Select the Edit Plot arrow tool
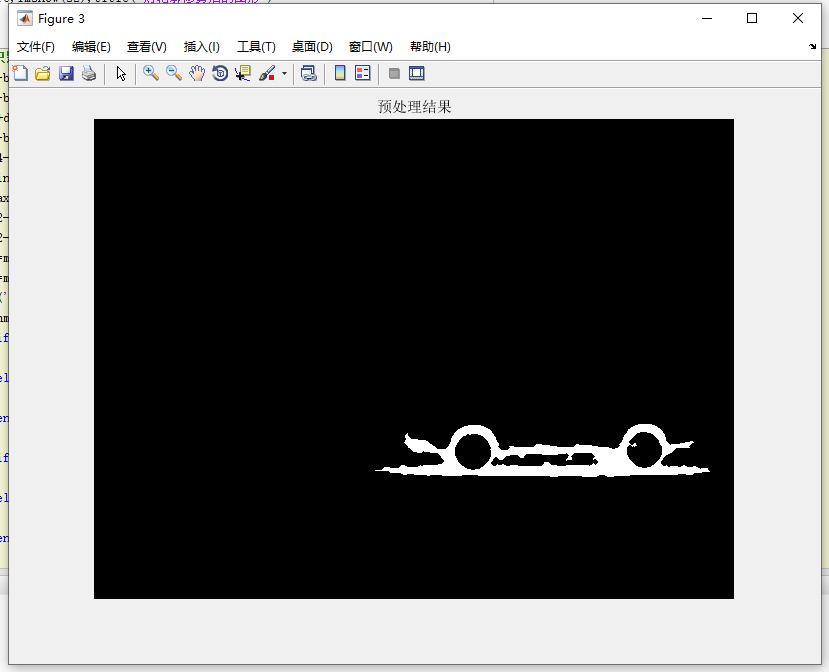 pos(121,73)
